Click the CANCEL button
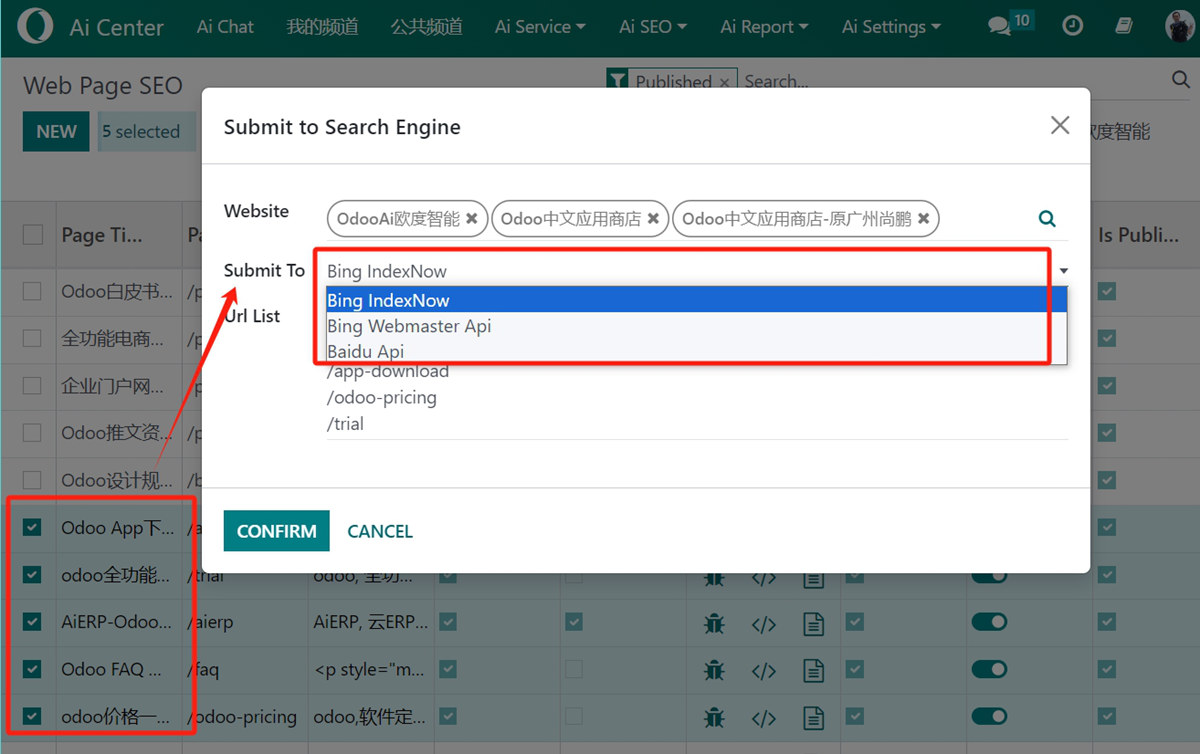 tap(380, 531)
